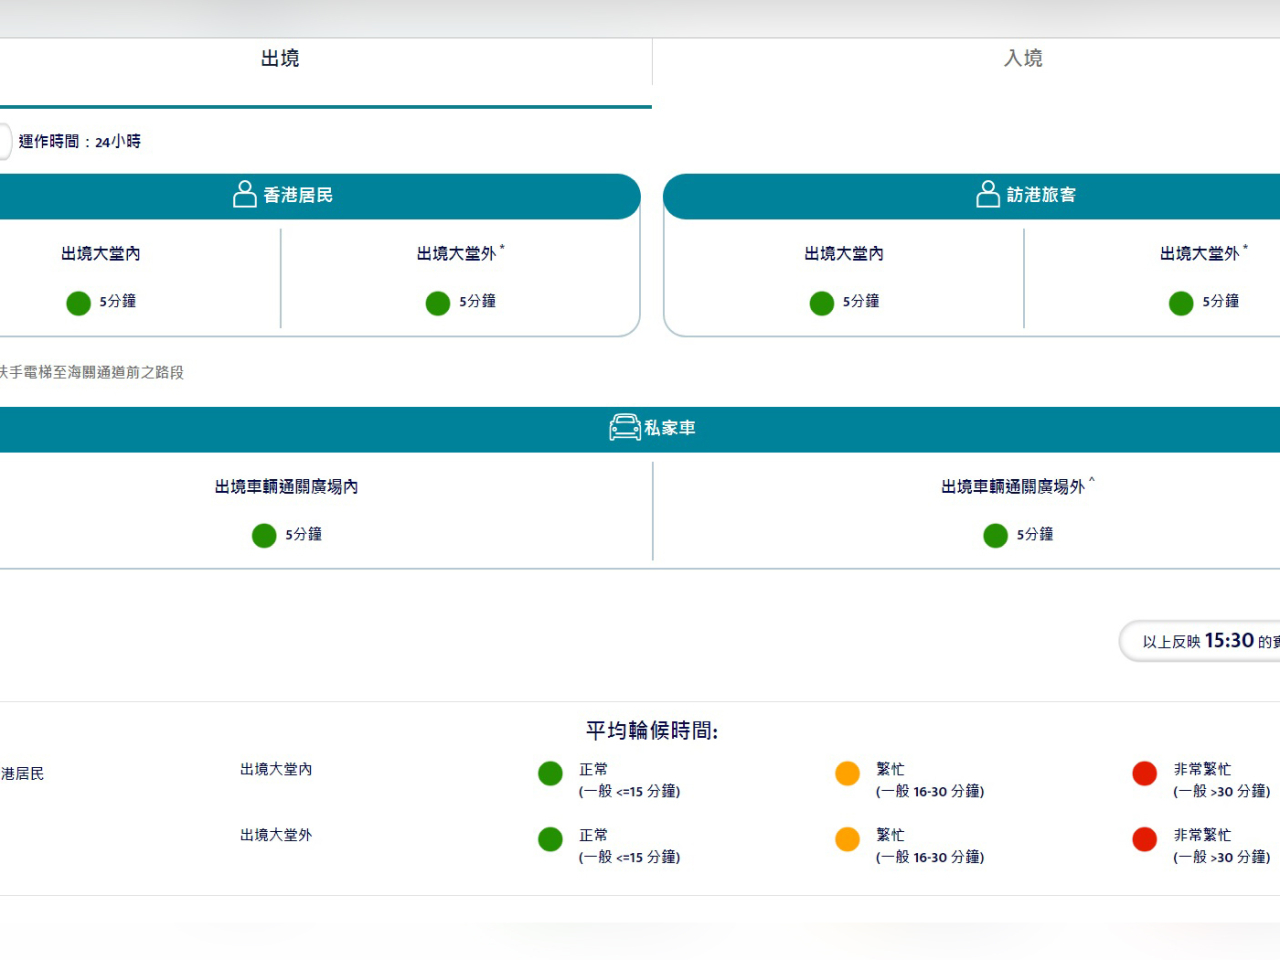Click 出境大堂內 label under 訪港旅客
The width and height of the screenshot is (1280, 960).
coord(844,254)
